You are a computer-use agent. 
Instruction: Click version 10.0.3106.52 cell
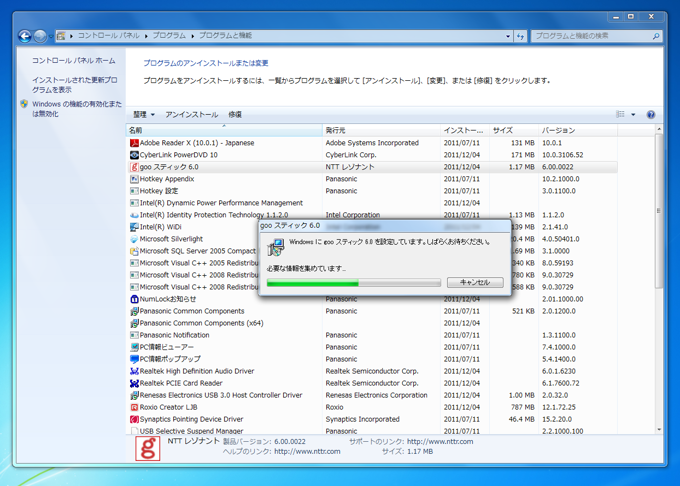point(562,155)
